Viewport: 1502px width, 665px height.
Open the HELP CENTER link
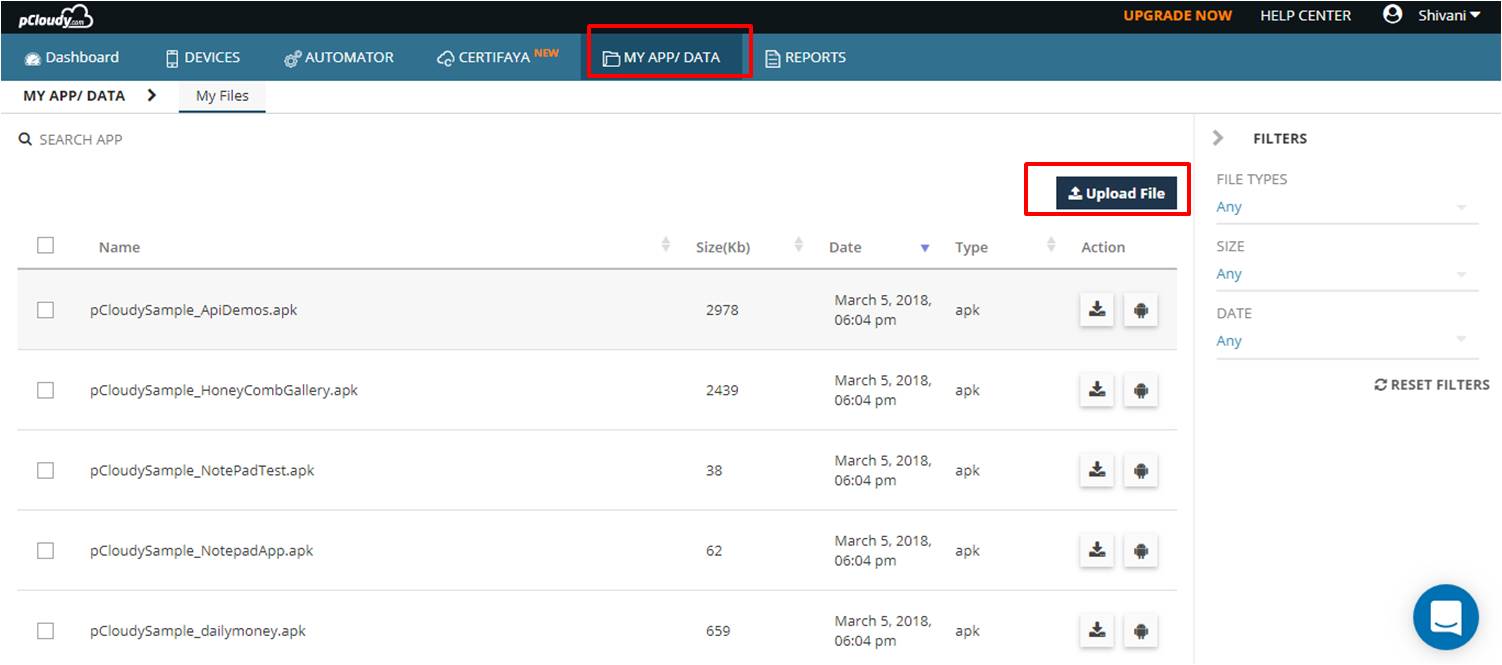coord(1306,15)
